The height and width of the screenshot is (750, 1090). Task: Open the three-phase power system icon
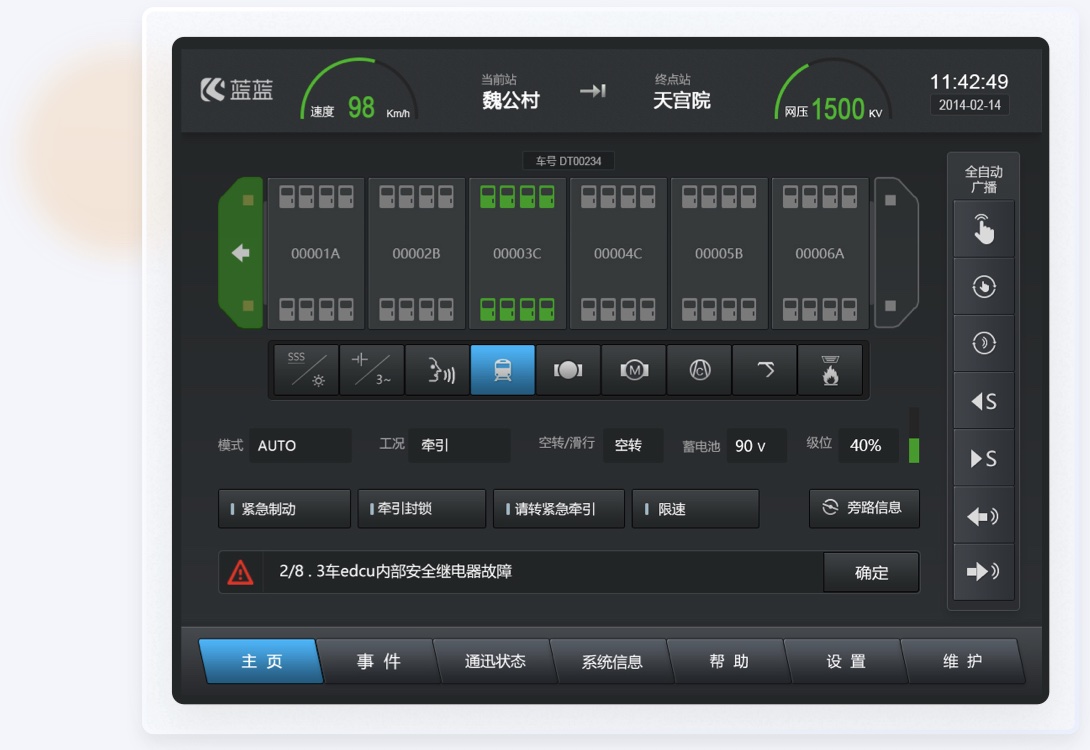tap(372, 370)
